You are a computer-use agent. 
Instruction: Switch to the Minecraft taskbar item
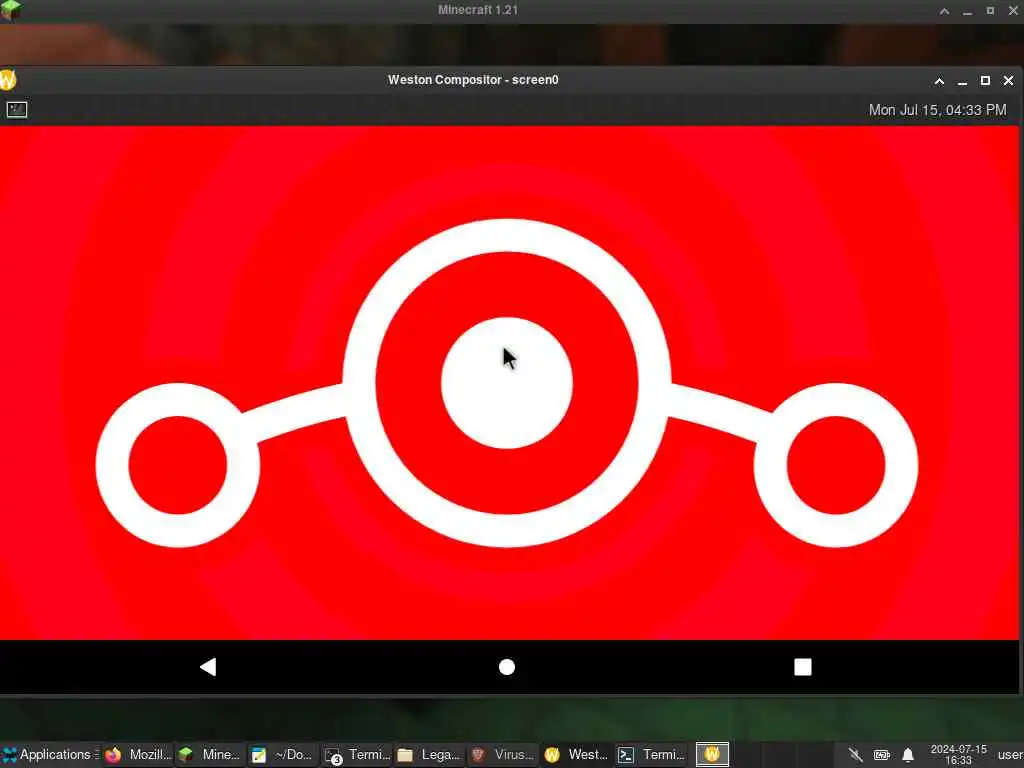(210, 754)
